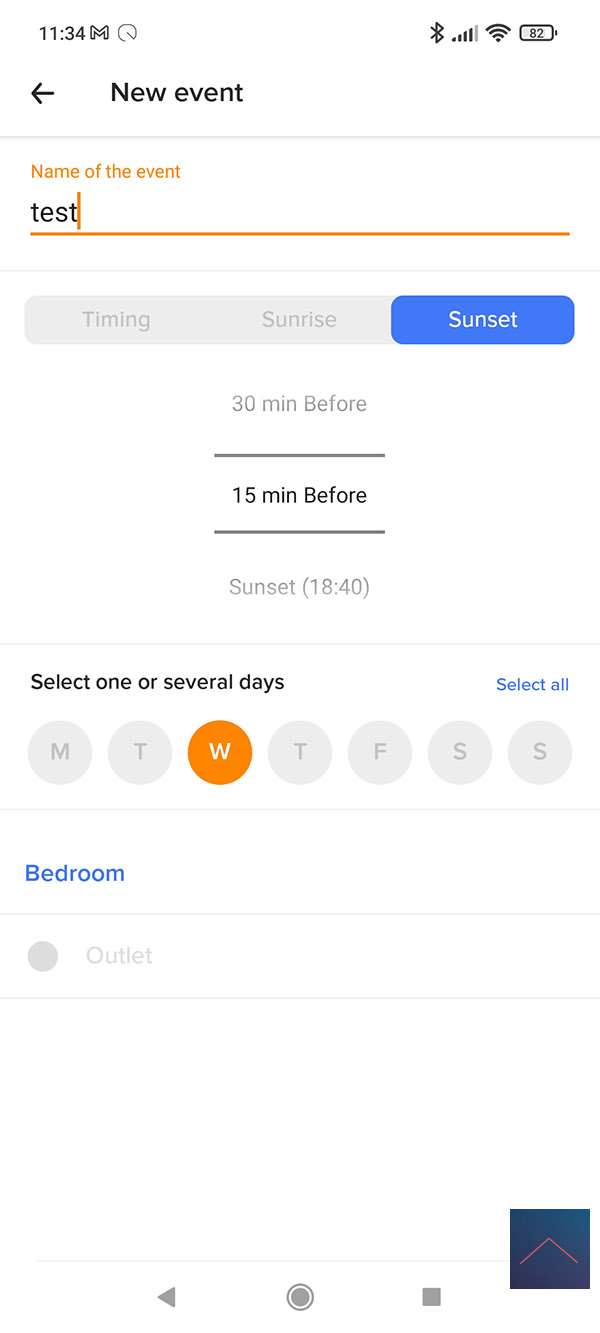Toggle Monday day circle

click(x=60, y=752)
